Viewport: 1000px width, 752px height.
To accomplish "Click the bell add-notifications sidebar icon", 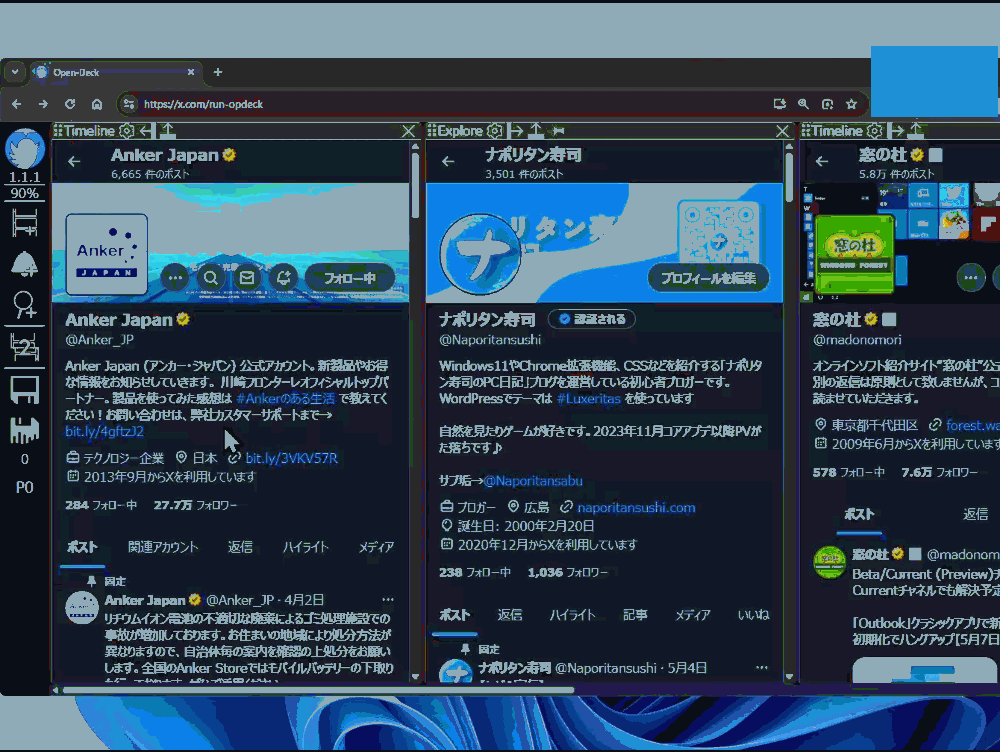I will tap(24, 264).
